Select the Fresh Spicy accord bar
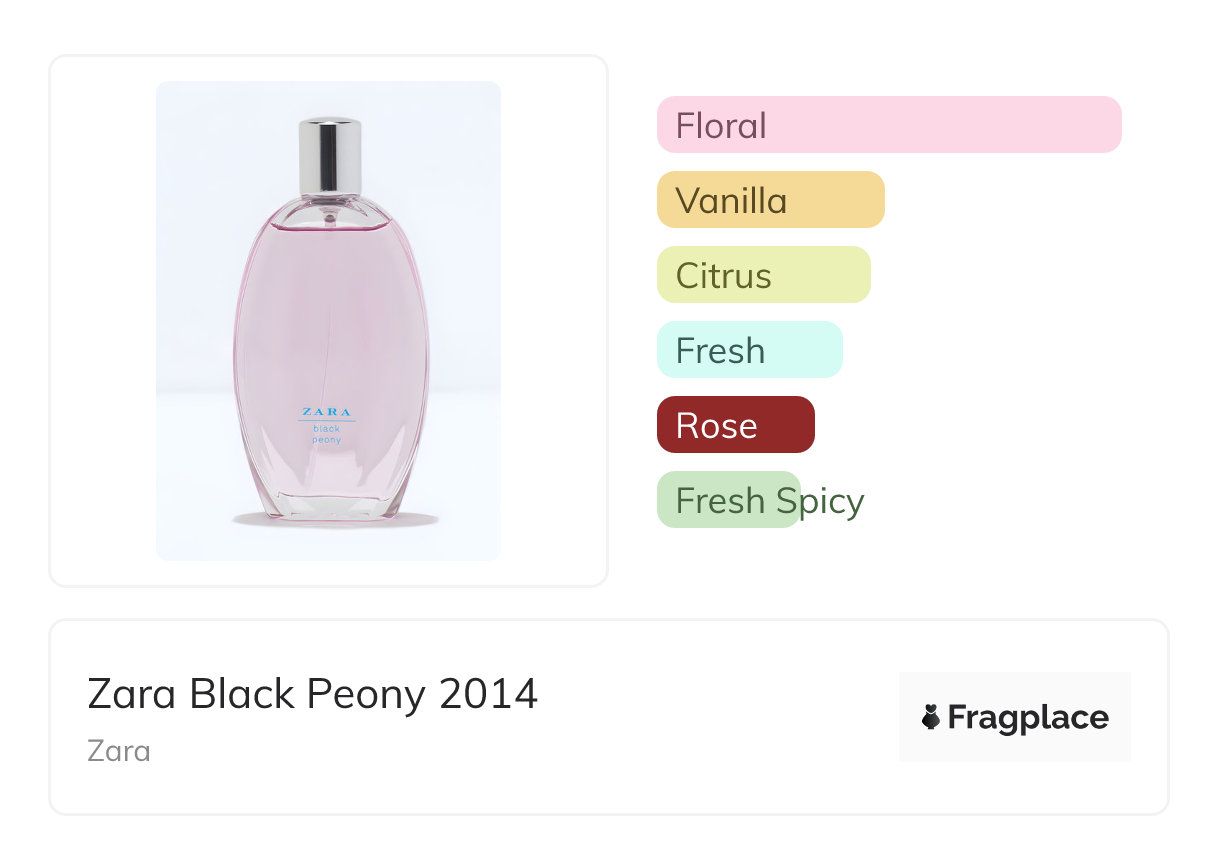The height and width of the screenshot is (864, 1218). coord(728,500)
